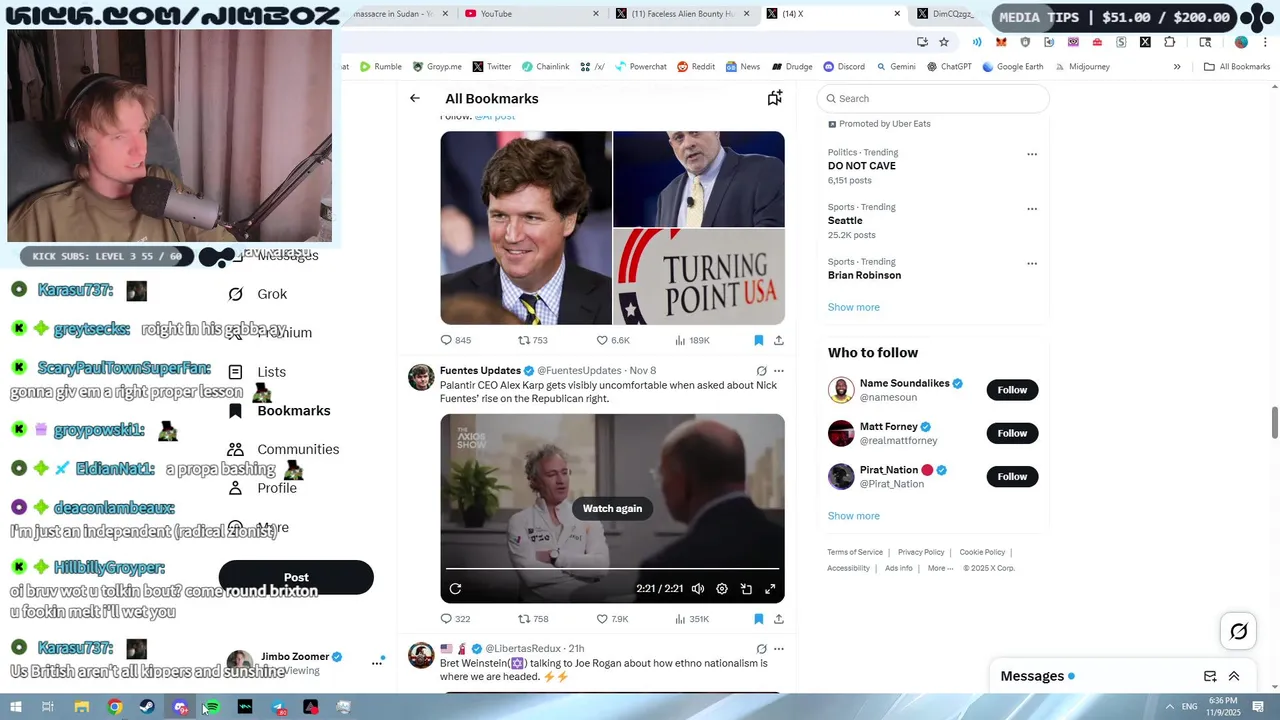The height and width of the screenshot is (720, 1280).
Task: Open more menu on Fuentes Updates post
Action: tap(778, 371)
